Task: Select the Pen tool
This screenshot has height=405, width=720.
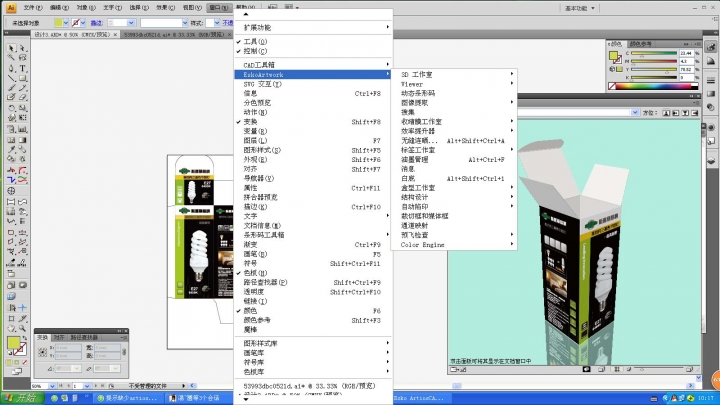Action: (11, 68)
